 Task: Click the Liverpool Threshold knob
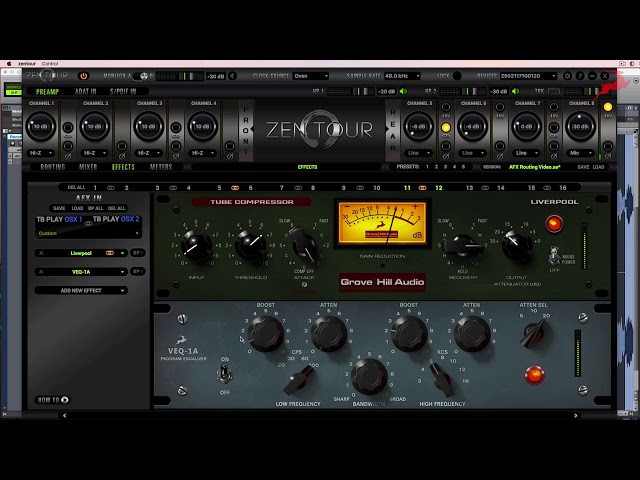point(250,245)
